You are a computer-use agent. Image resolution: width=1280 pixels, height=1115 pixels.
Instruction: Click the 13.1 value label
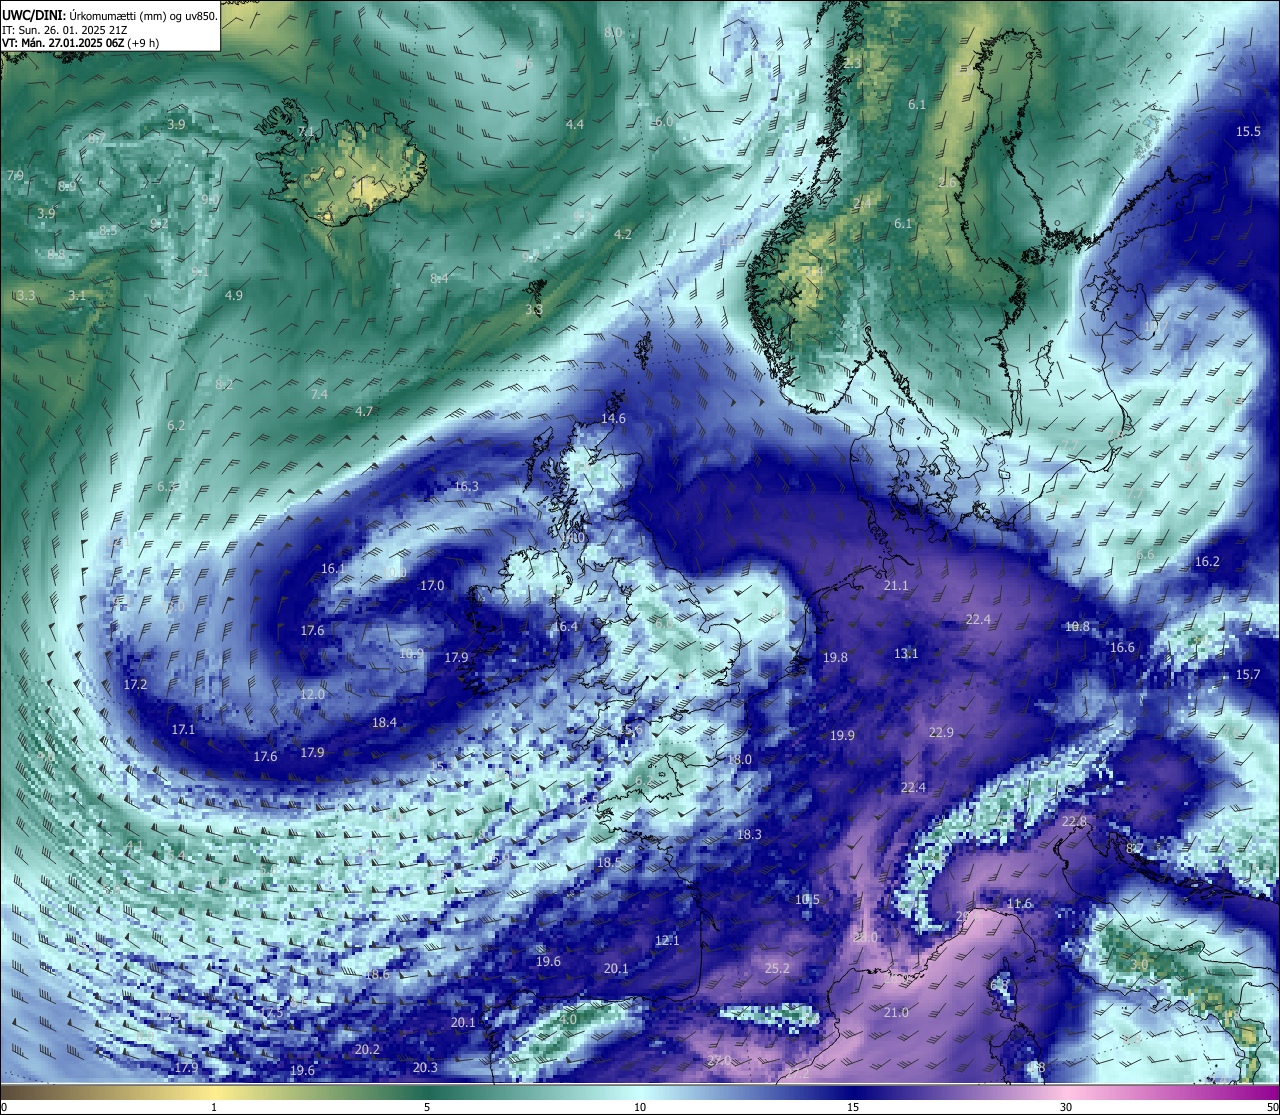coord(906,654)
